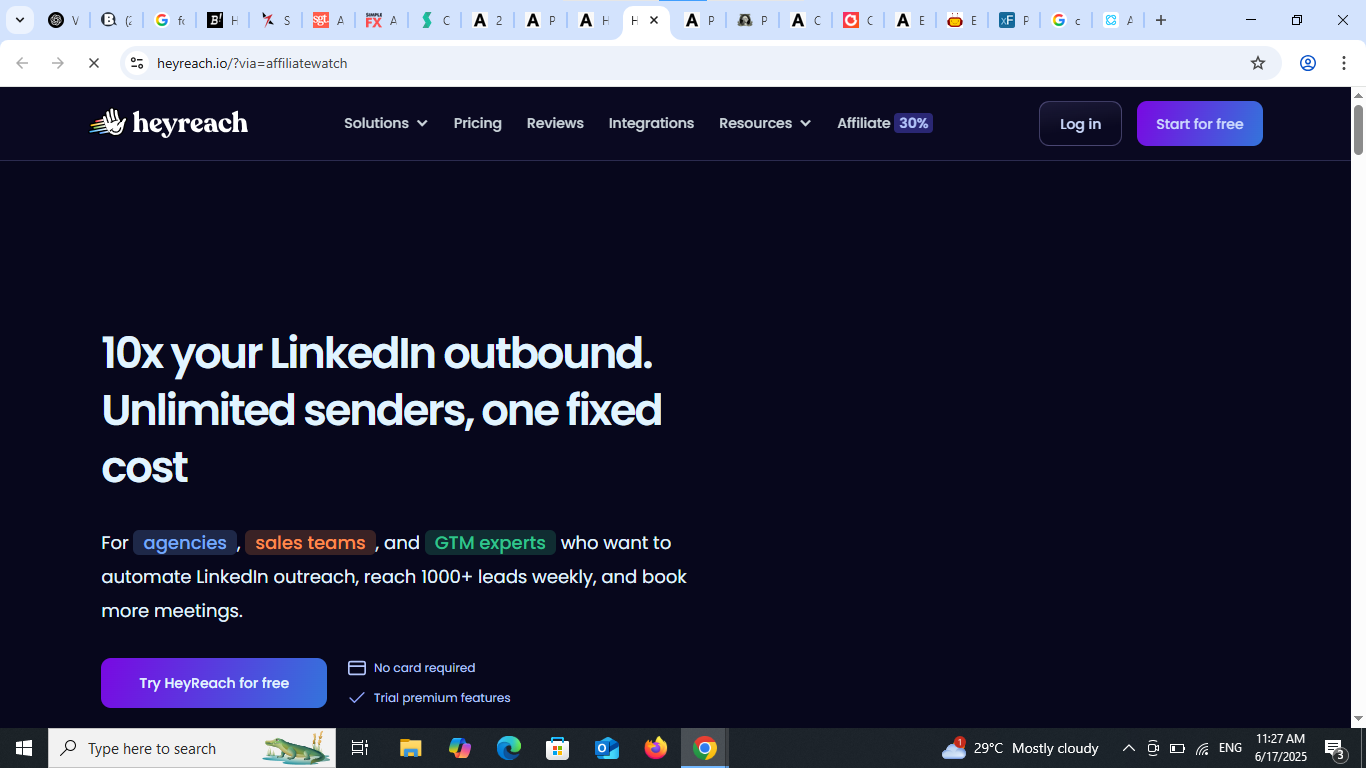Screen dimensions: 1366x768
Task: Open Chrome profile icon
Action: 1307,63
